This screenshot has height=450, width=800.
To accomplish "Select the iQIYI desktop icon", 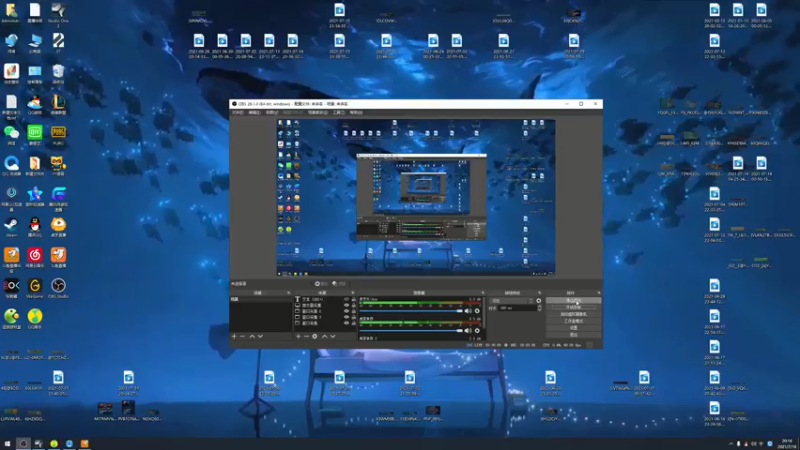I will click(35, 135).
